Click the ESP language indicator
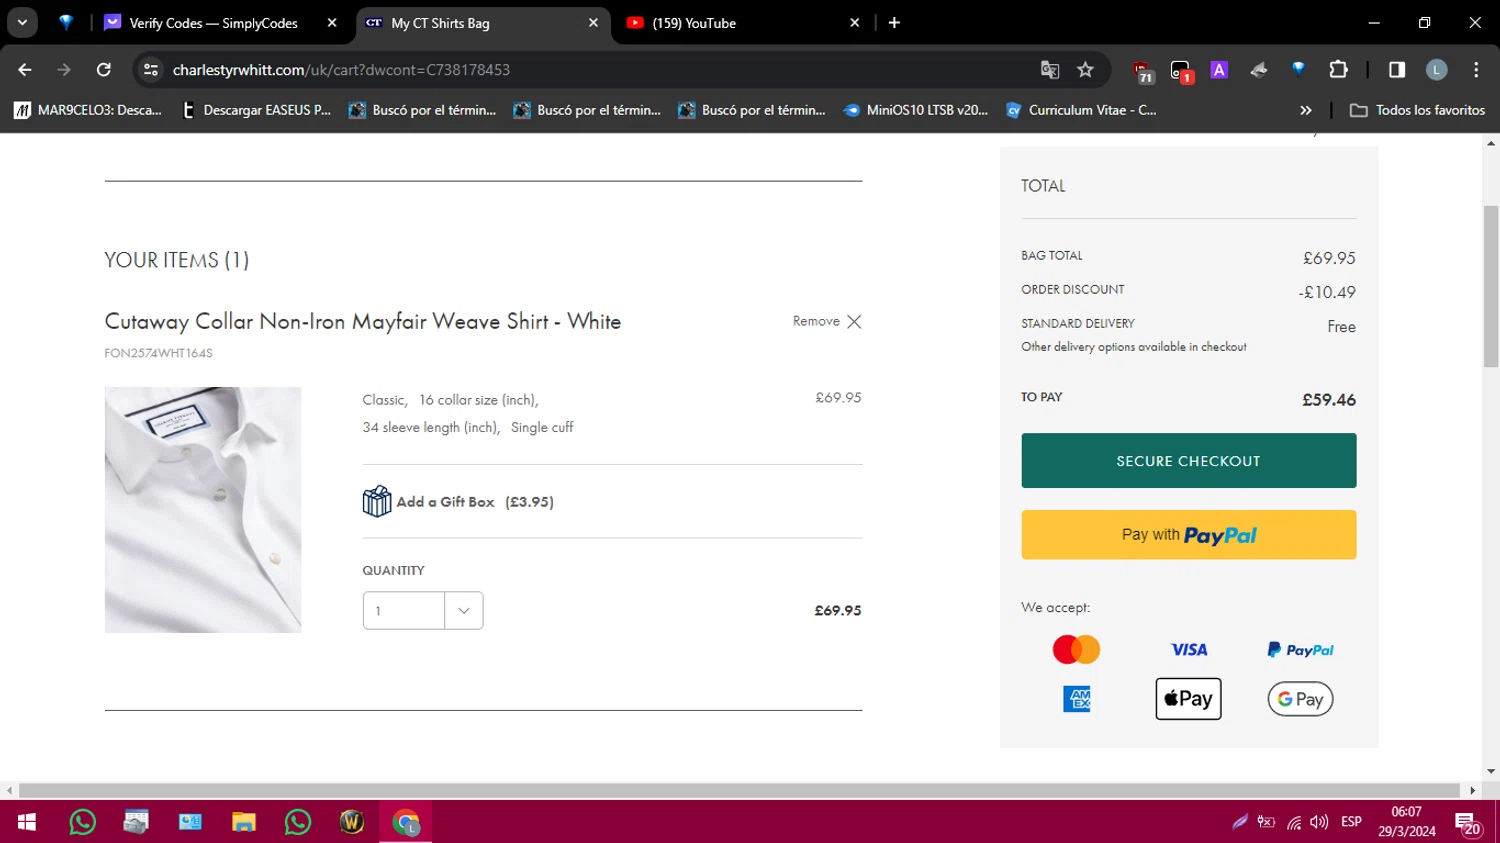This screenshot has width=1500, height=843. point(1351,822)
